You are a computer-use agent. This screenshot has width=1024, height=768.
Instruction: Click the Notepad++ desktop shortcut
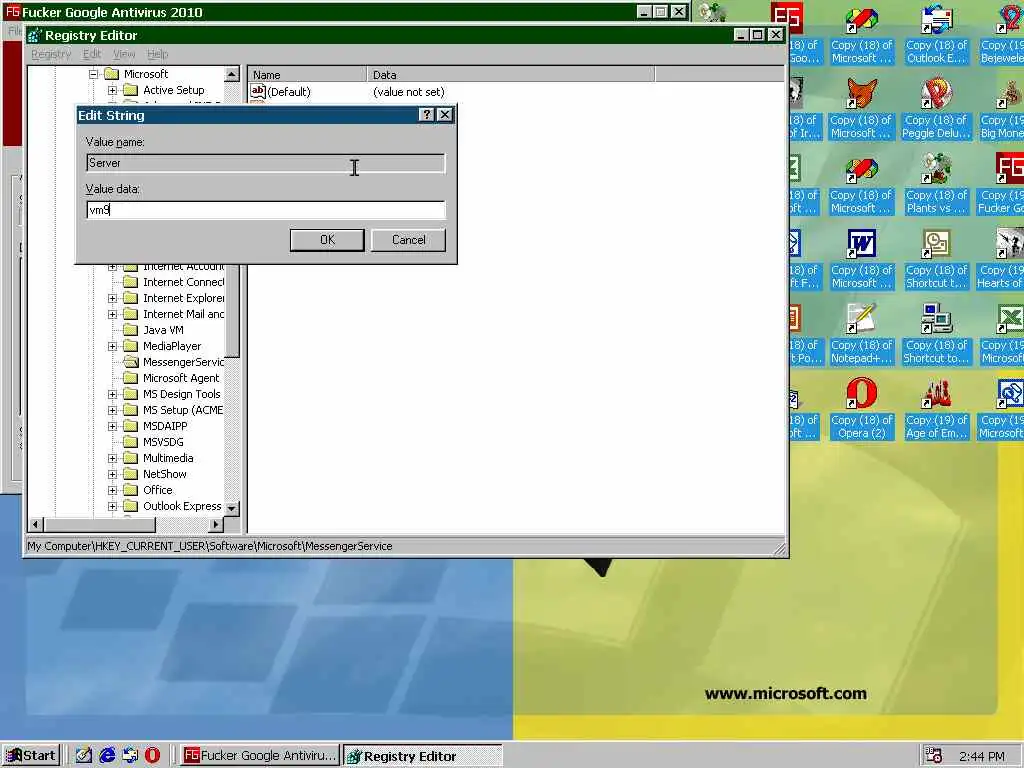(x=861, y=335)
